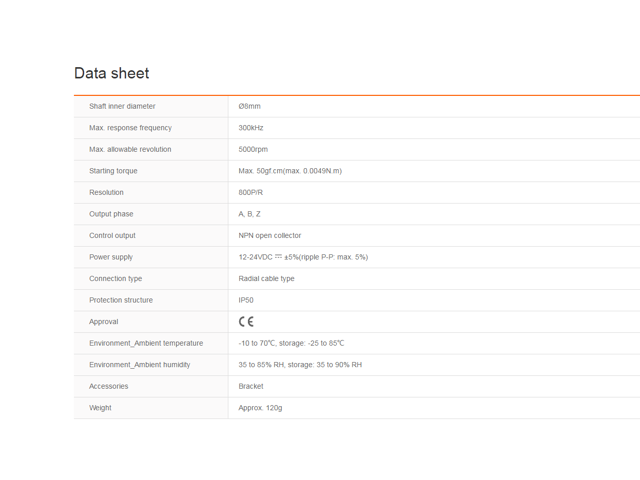Select the NPN open collector text

click(x=270, y=236)
